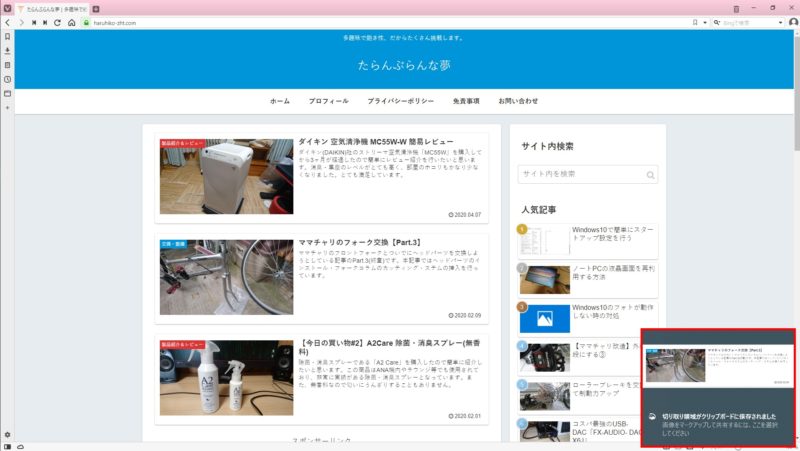Open the user profile avatar
800x451 pixels.
point(793,22)
